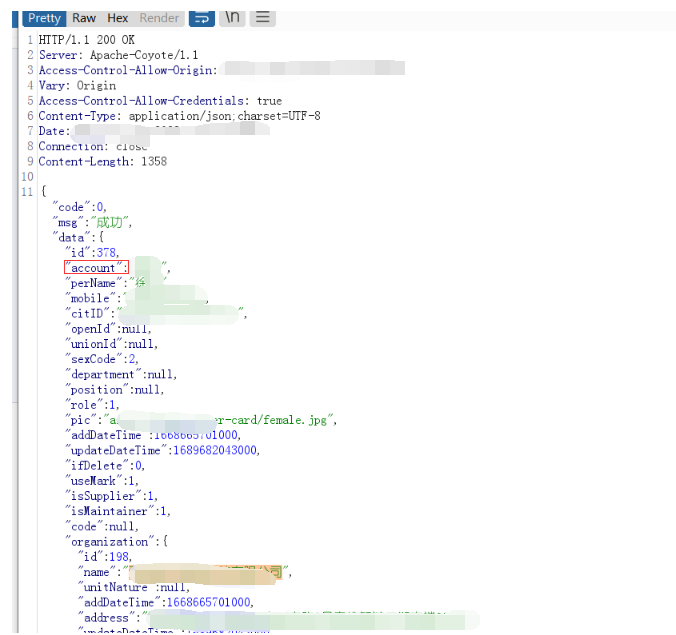Select the "department":null line

[x=121, y=374]
